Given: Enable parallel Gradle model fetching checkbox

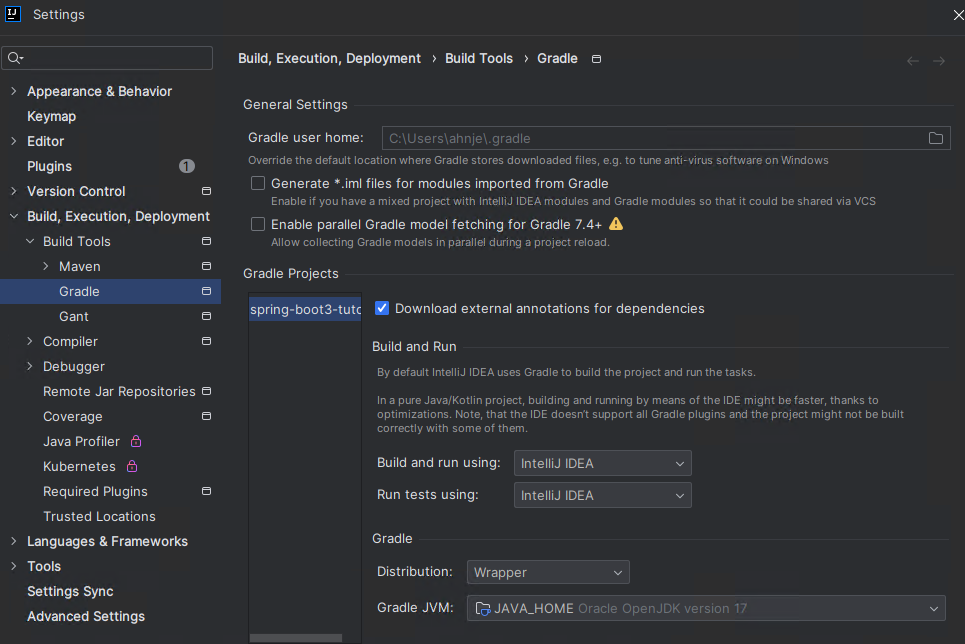Looking at the screenshot, I should click(258, 224).
